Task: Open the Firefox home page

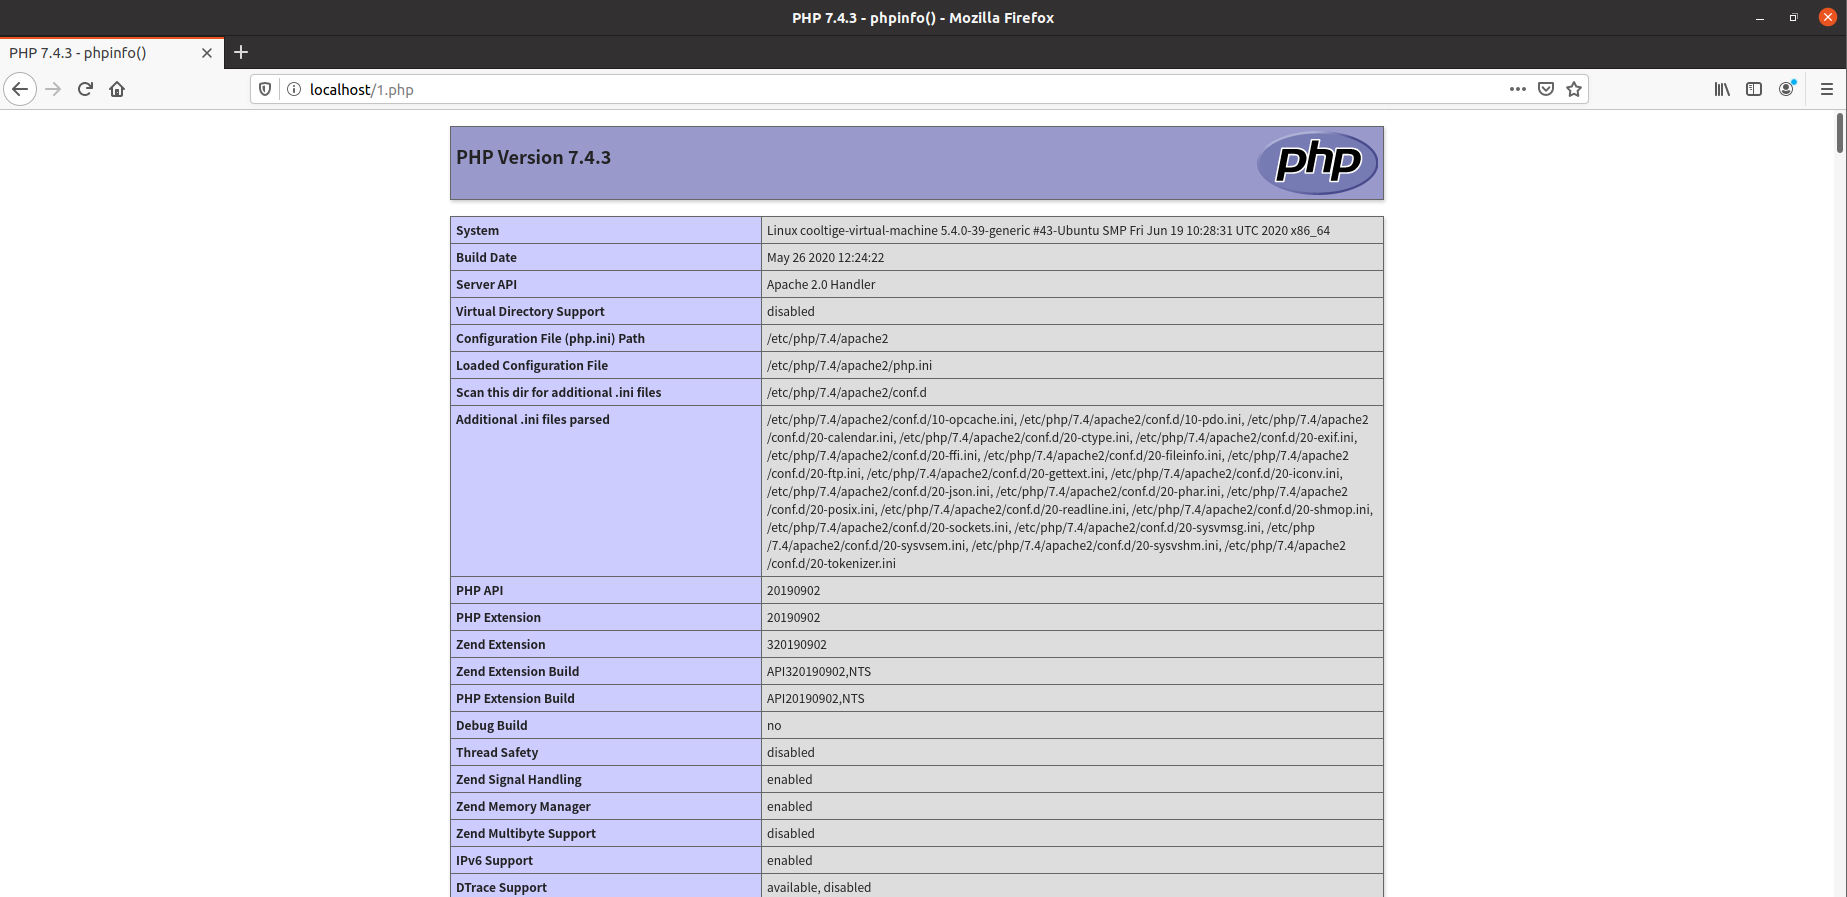Action: coord(117,89)
